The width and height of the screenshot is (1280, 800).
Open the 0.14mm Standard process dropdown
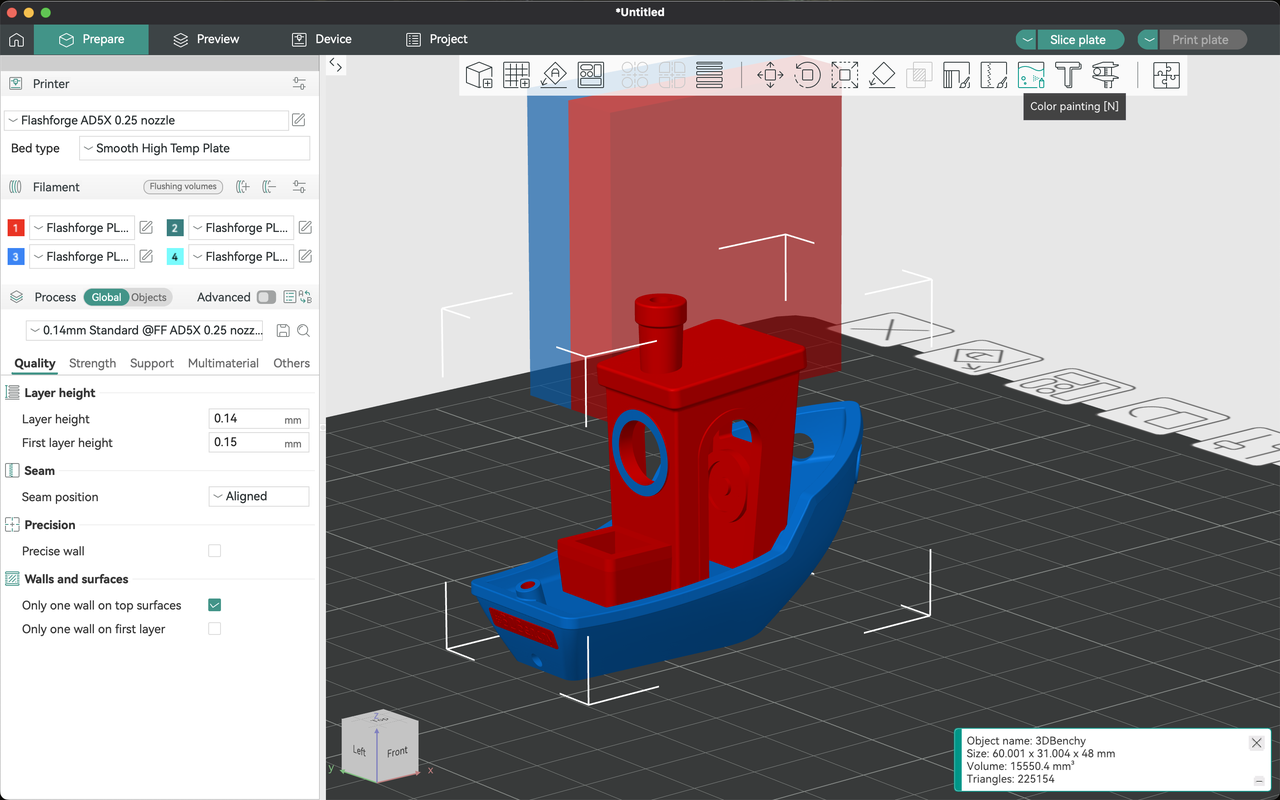point(146,330)
